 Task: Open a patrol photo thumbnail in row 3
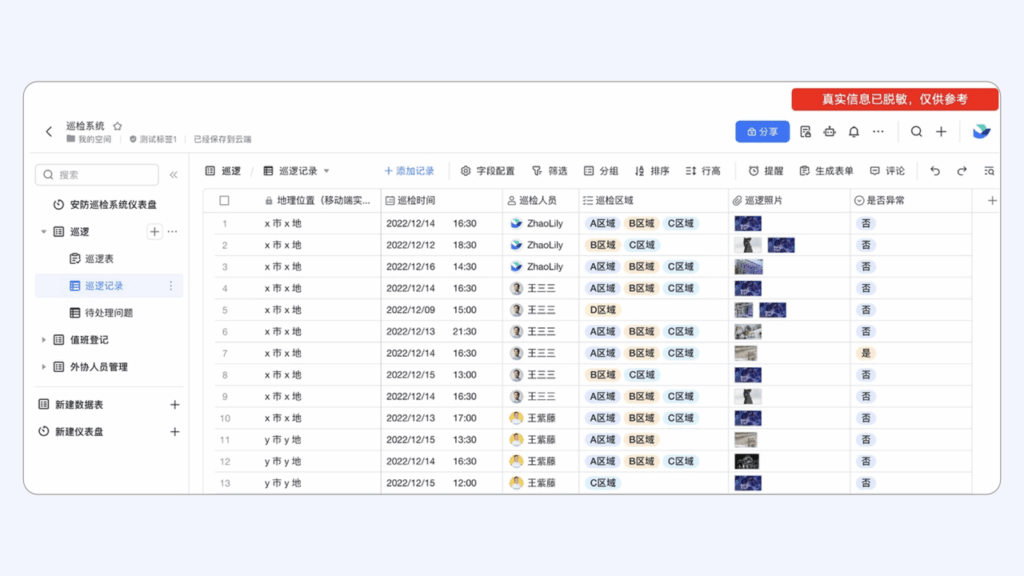[751, 266]
